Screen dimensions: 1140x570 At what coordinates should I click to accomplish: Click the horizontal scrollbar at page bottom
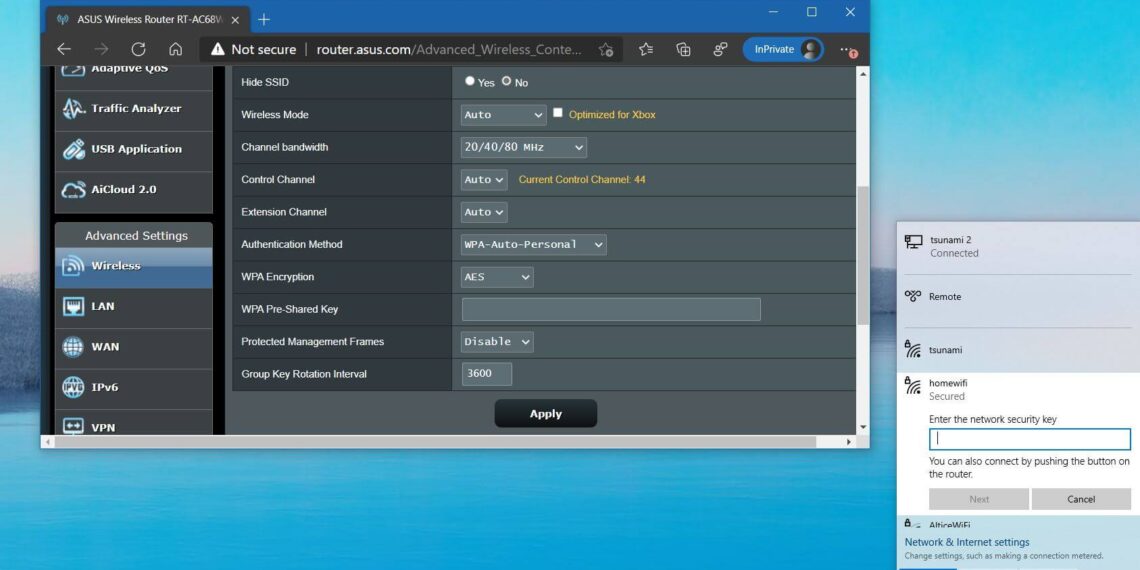click(x=436, y=441)
